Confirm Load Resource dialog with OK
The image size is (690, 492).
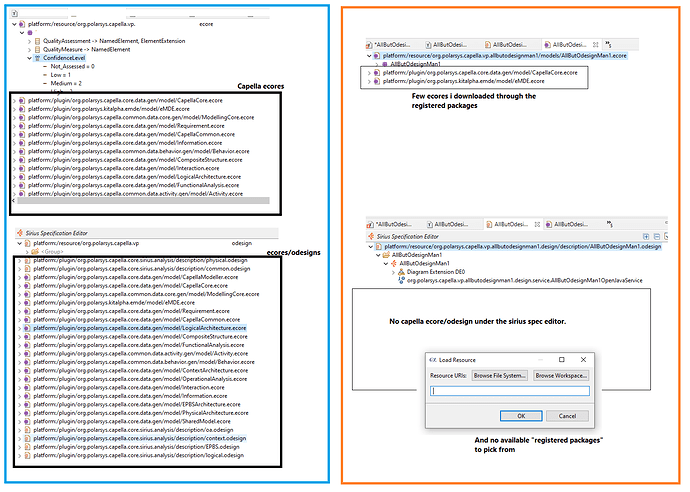pyautogui.click(x=521, y=416)
